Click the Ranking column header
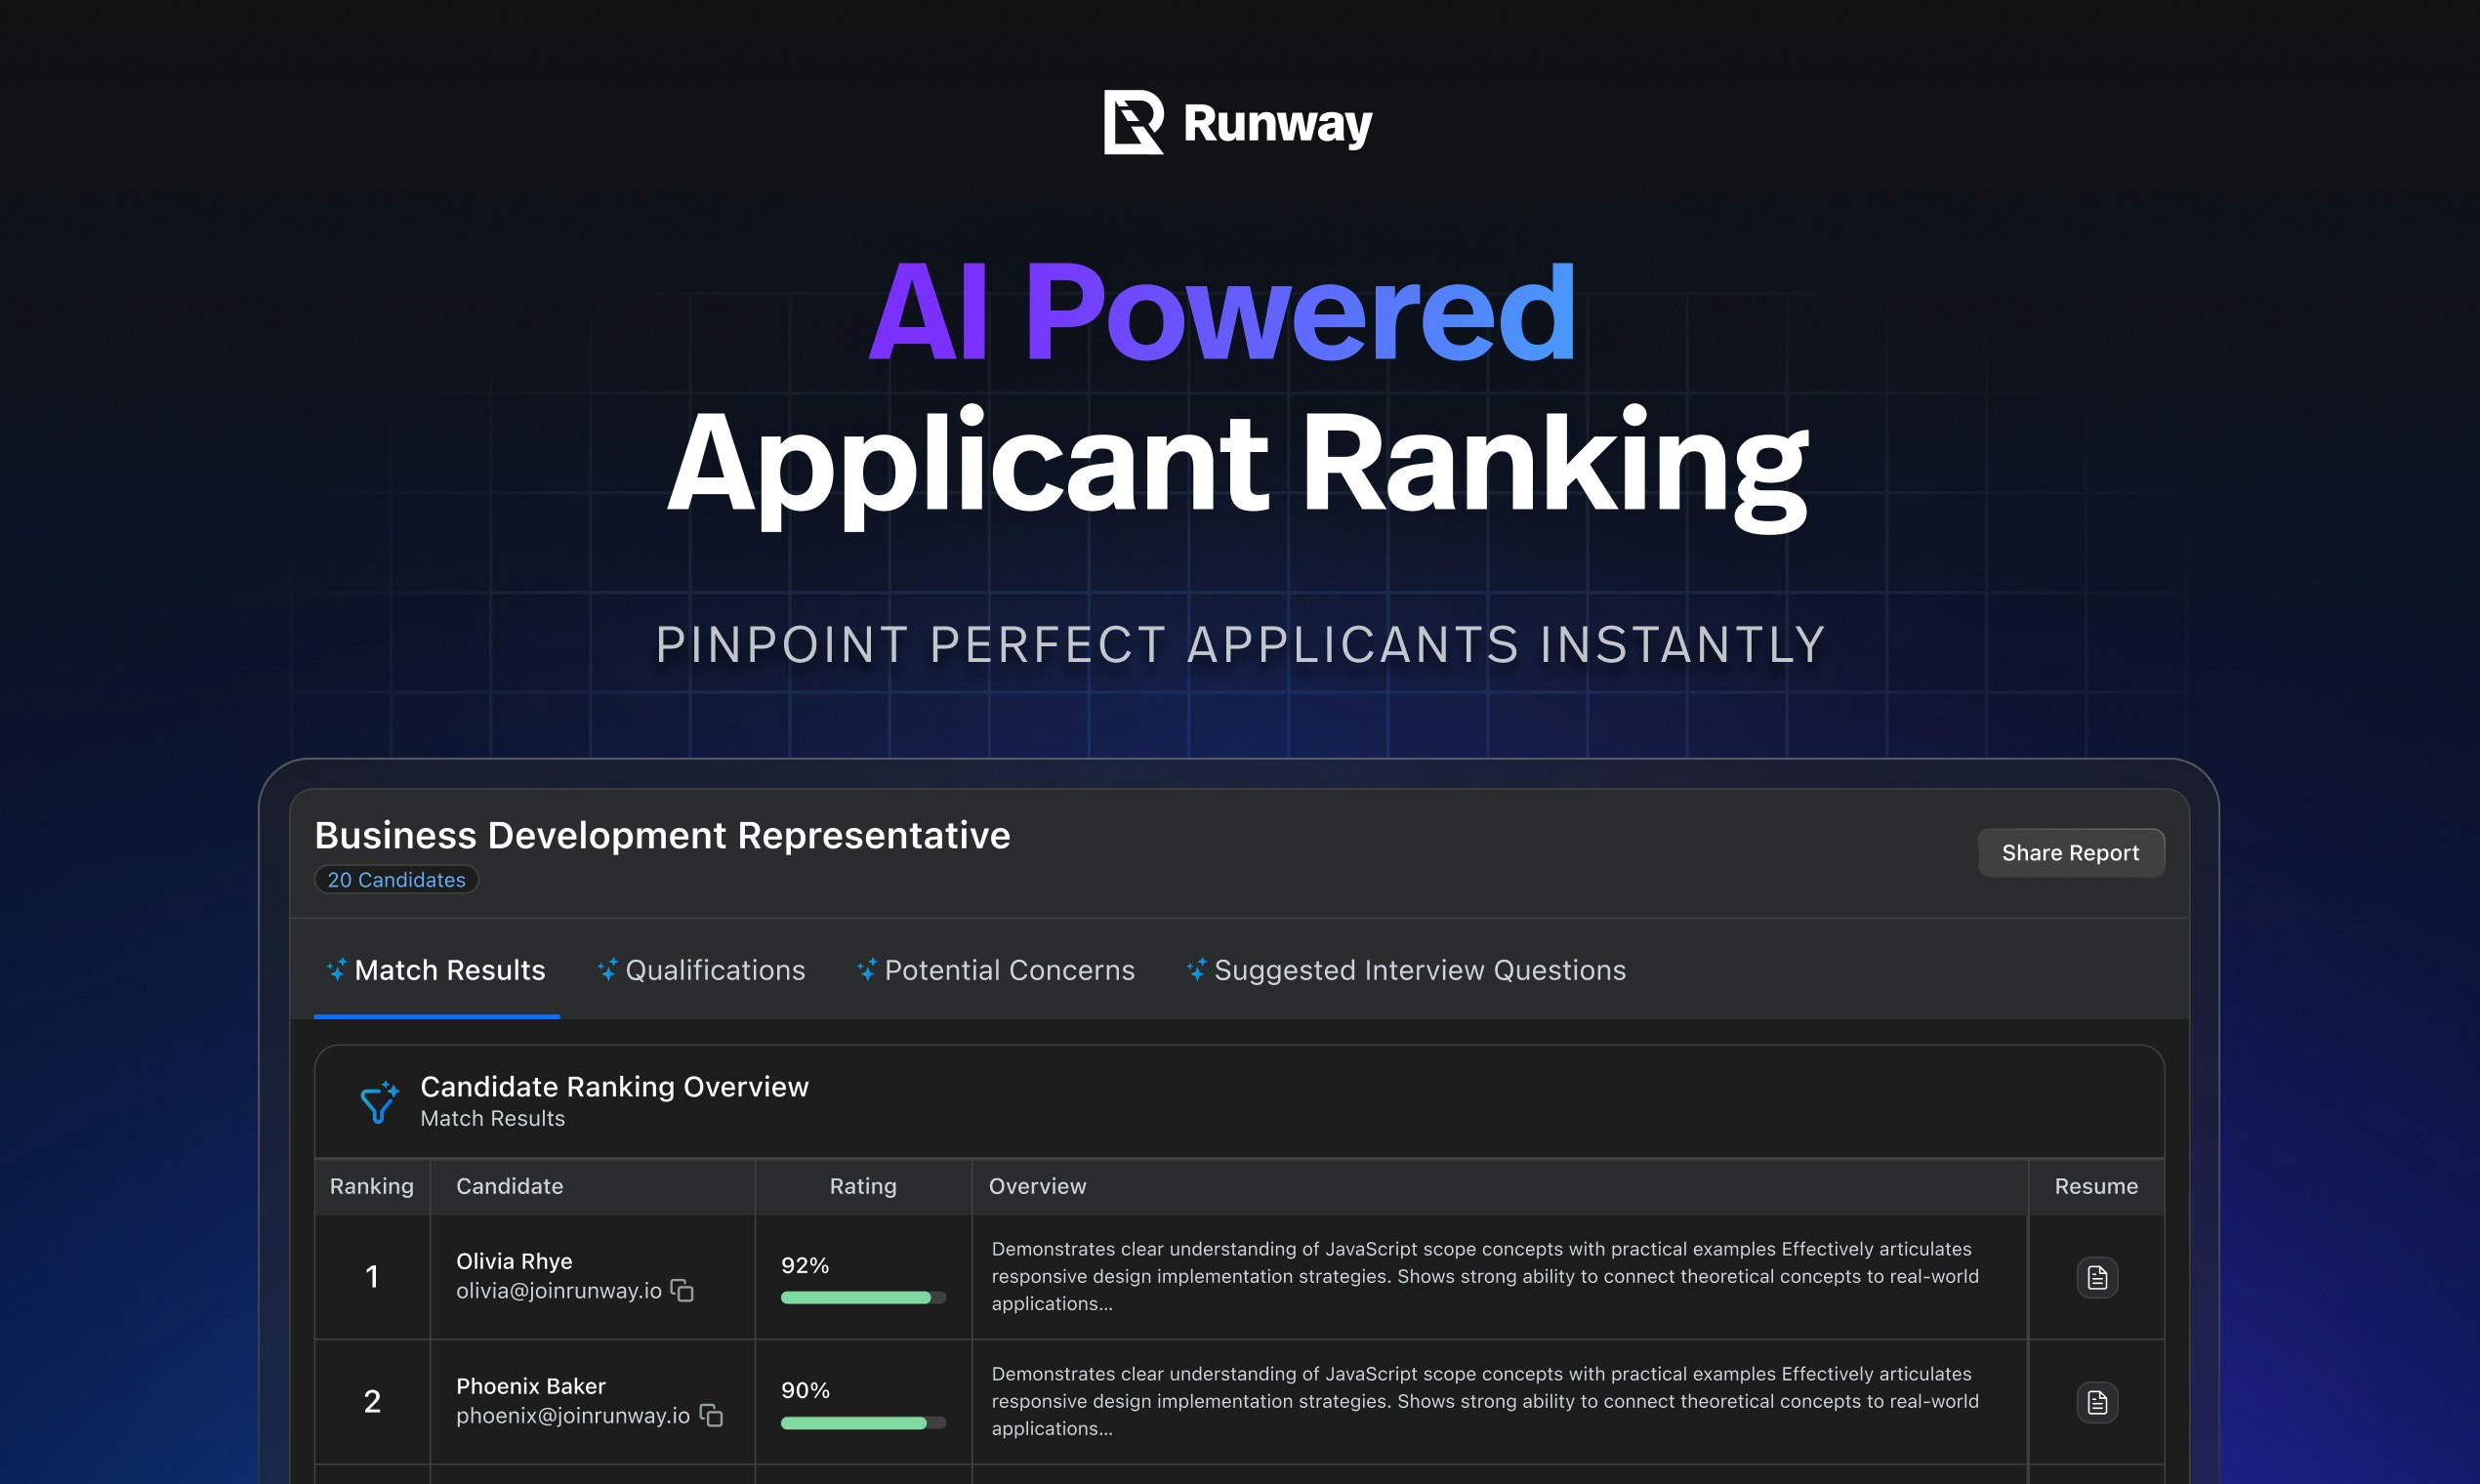 pyautogui.click(x=371, y=1186)
